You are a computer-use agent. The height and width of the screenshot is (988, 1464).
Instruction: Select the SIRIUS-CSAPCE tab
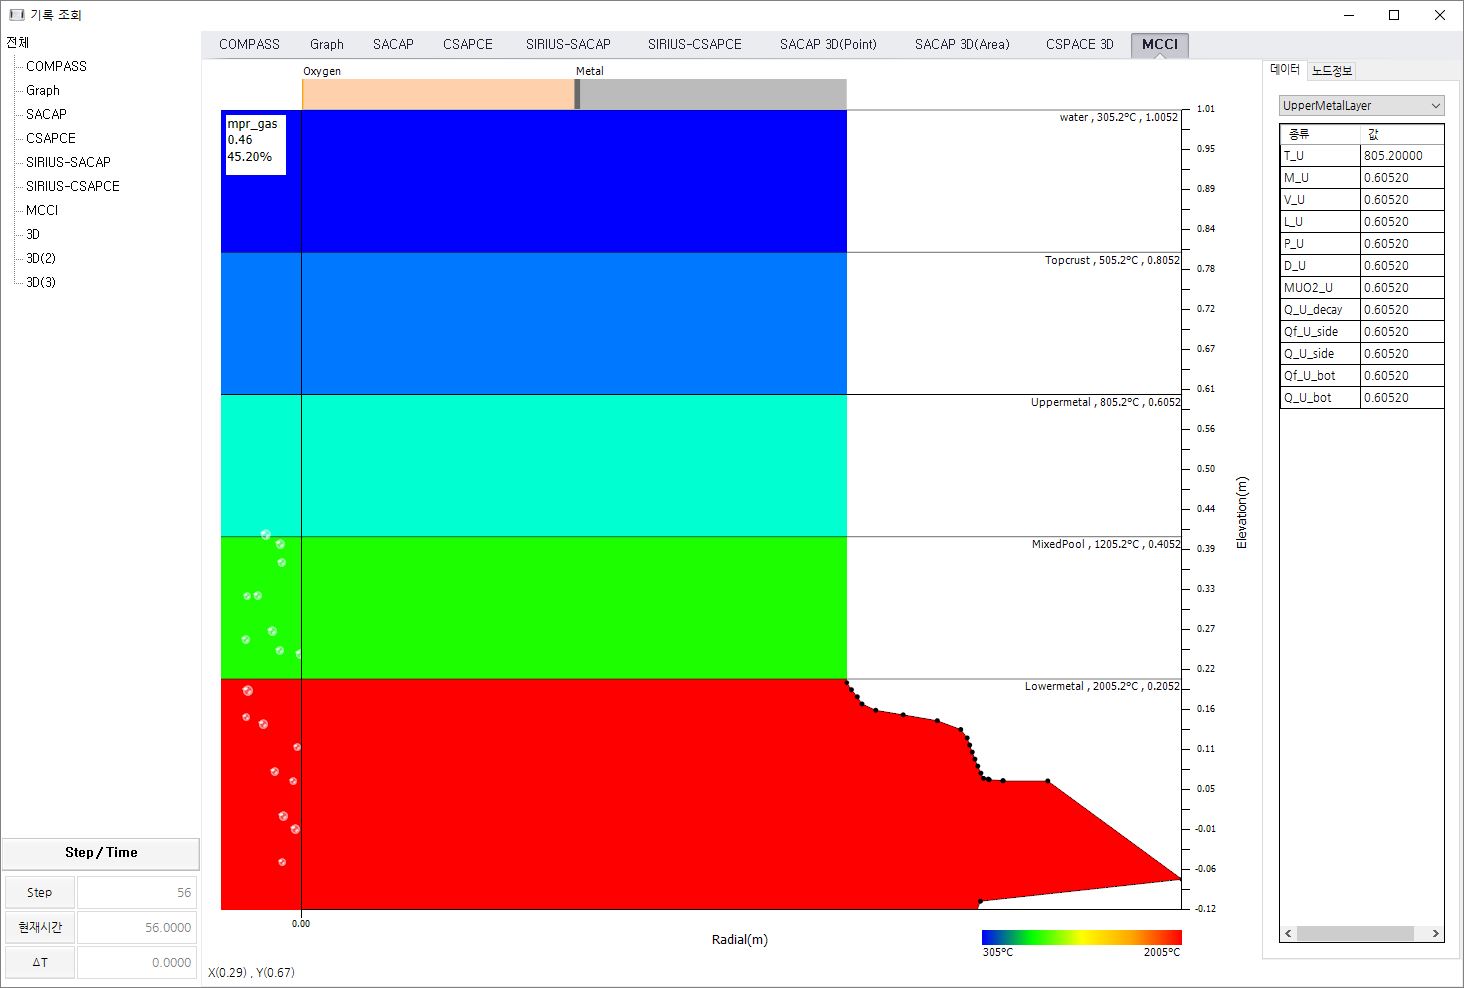pos(694,44)
